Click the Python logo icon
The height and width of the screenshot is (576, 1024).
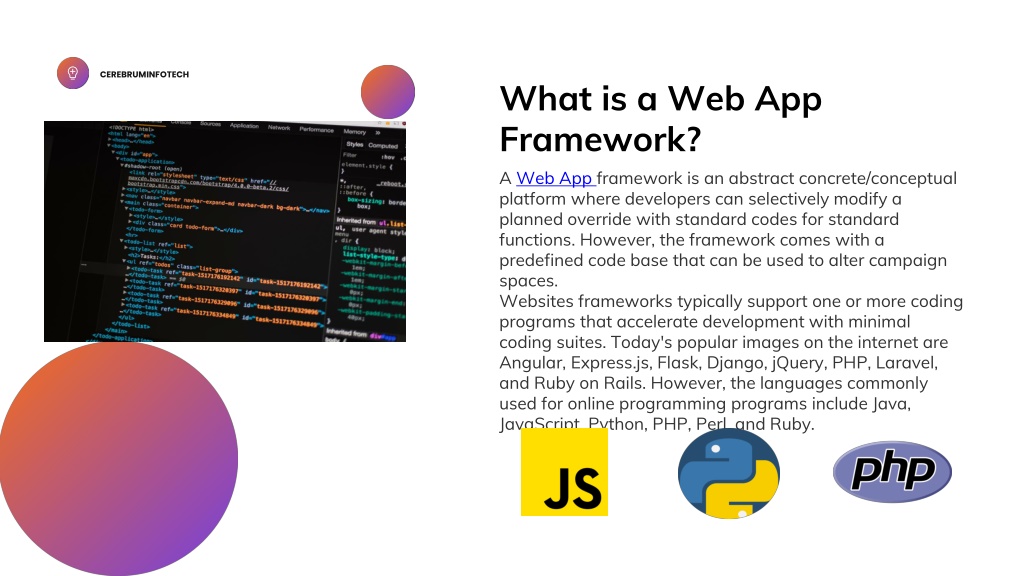click(729, 473)
